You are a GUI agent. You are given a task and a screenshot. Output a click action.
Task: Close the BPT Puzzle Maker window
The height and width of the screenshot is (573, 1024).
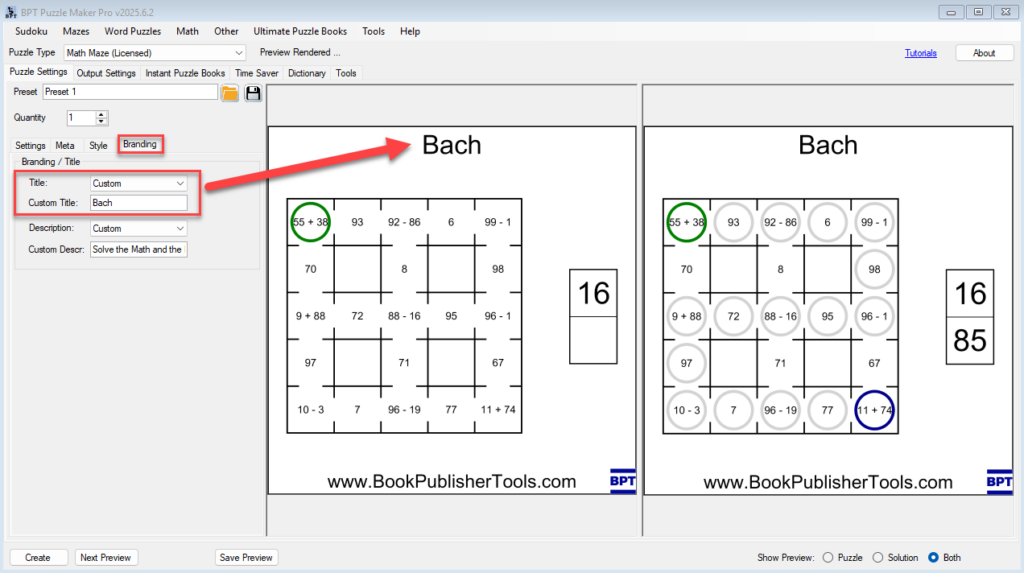[x=1006, y=12]
